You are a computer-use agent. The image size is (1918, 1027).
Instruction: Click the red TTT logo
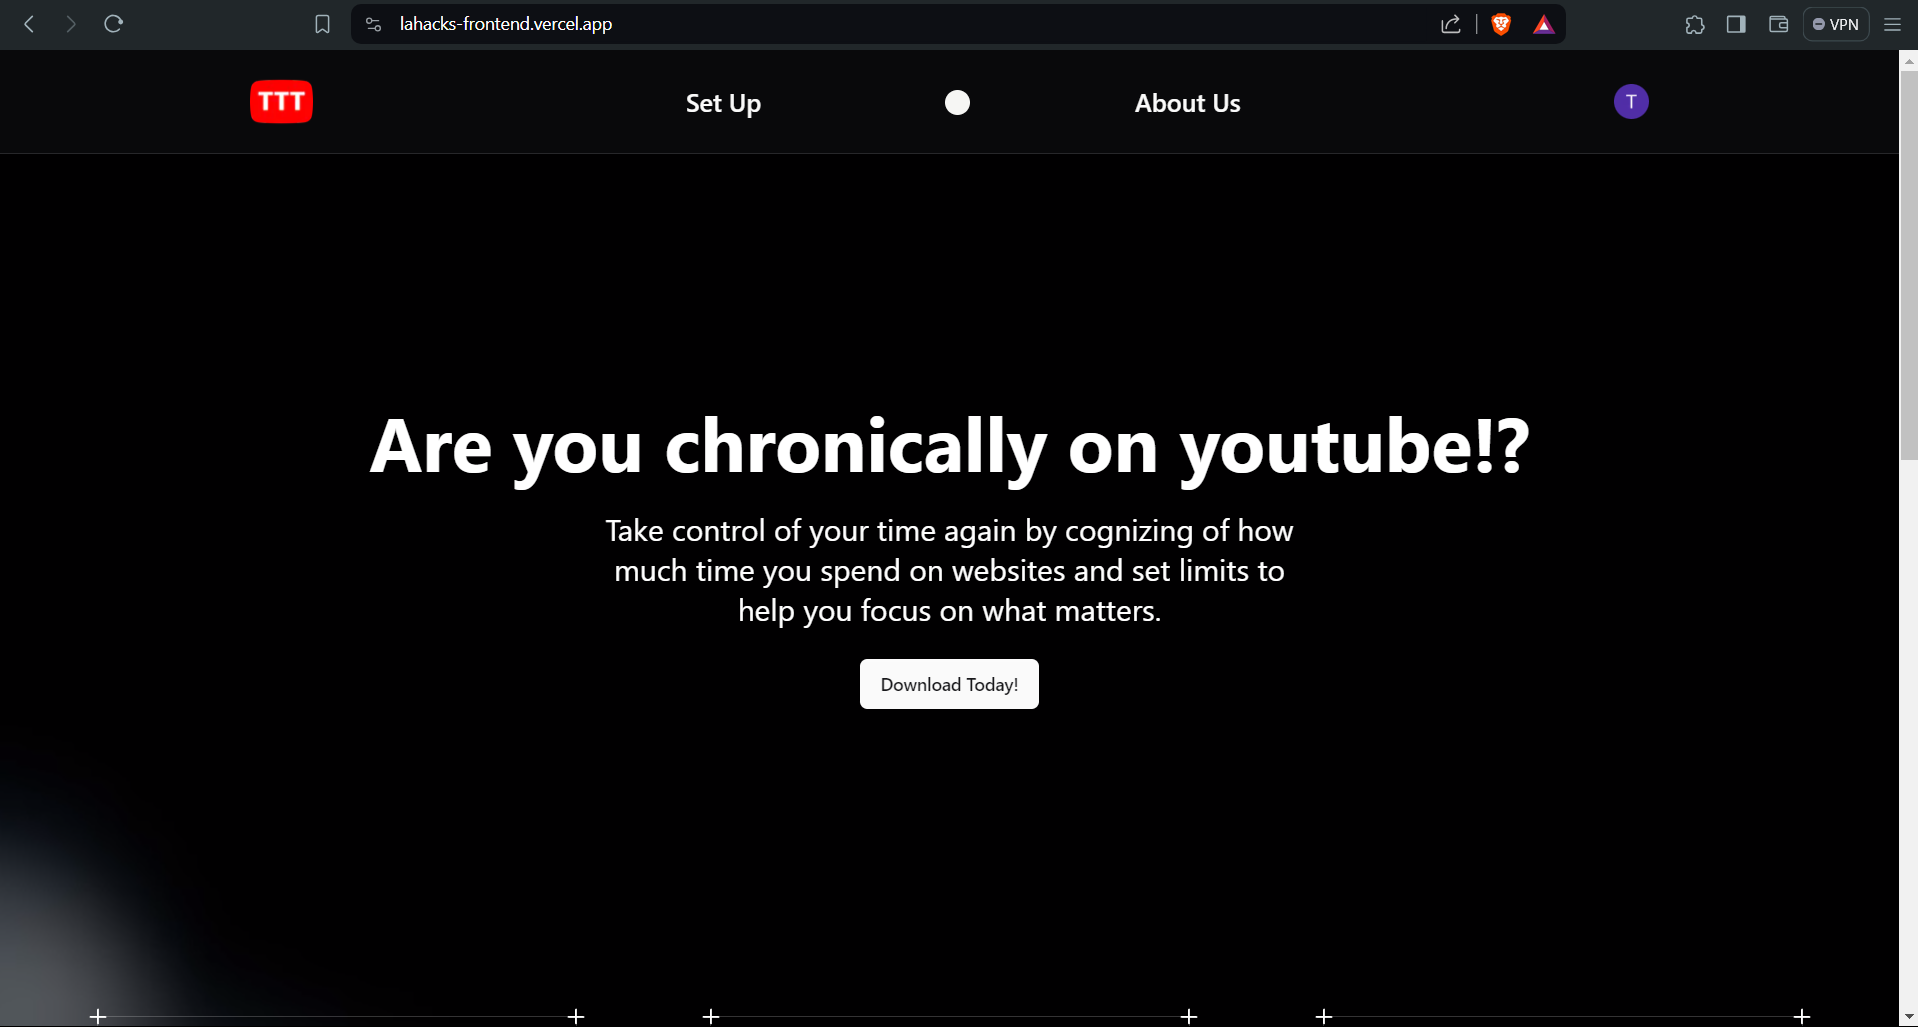(x=281, y=102)
